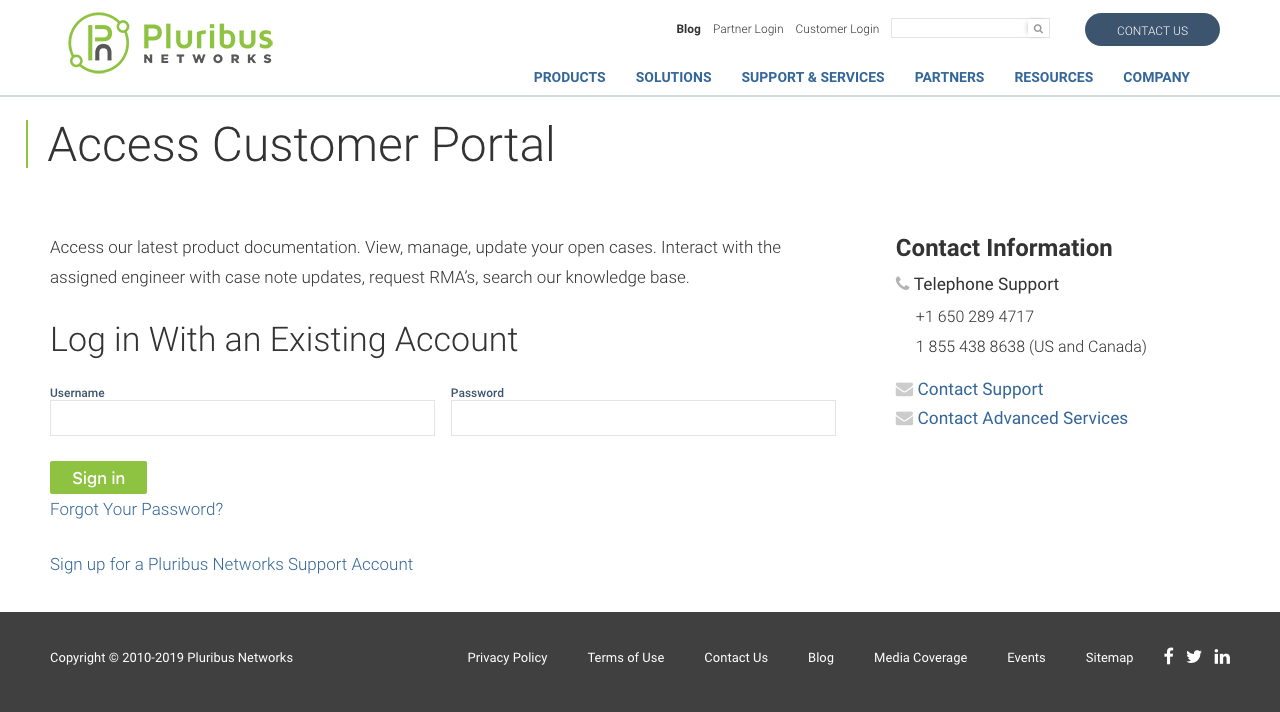Click the Pluribus Networks logo
1280x712 pixels.
(170, 42)
